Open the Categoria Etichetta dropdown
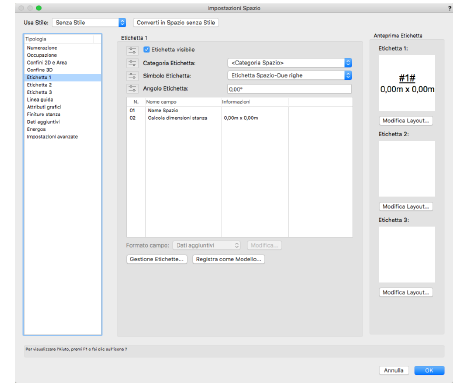Image resolution: width=461 pixels, height=391 pixels. pos(290,63)
